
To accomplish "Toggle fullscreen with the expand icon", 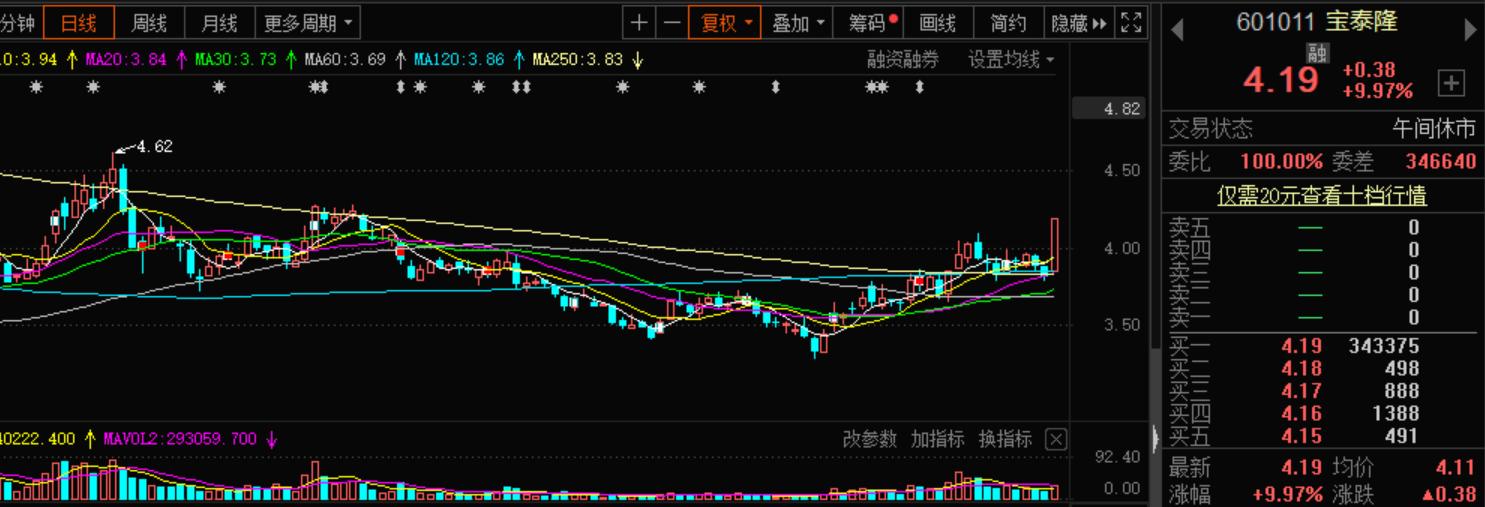I will click(1131, 22).
